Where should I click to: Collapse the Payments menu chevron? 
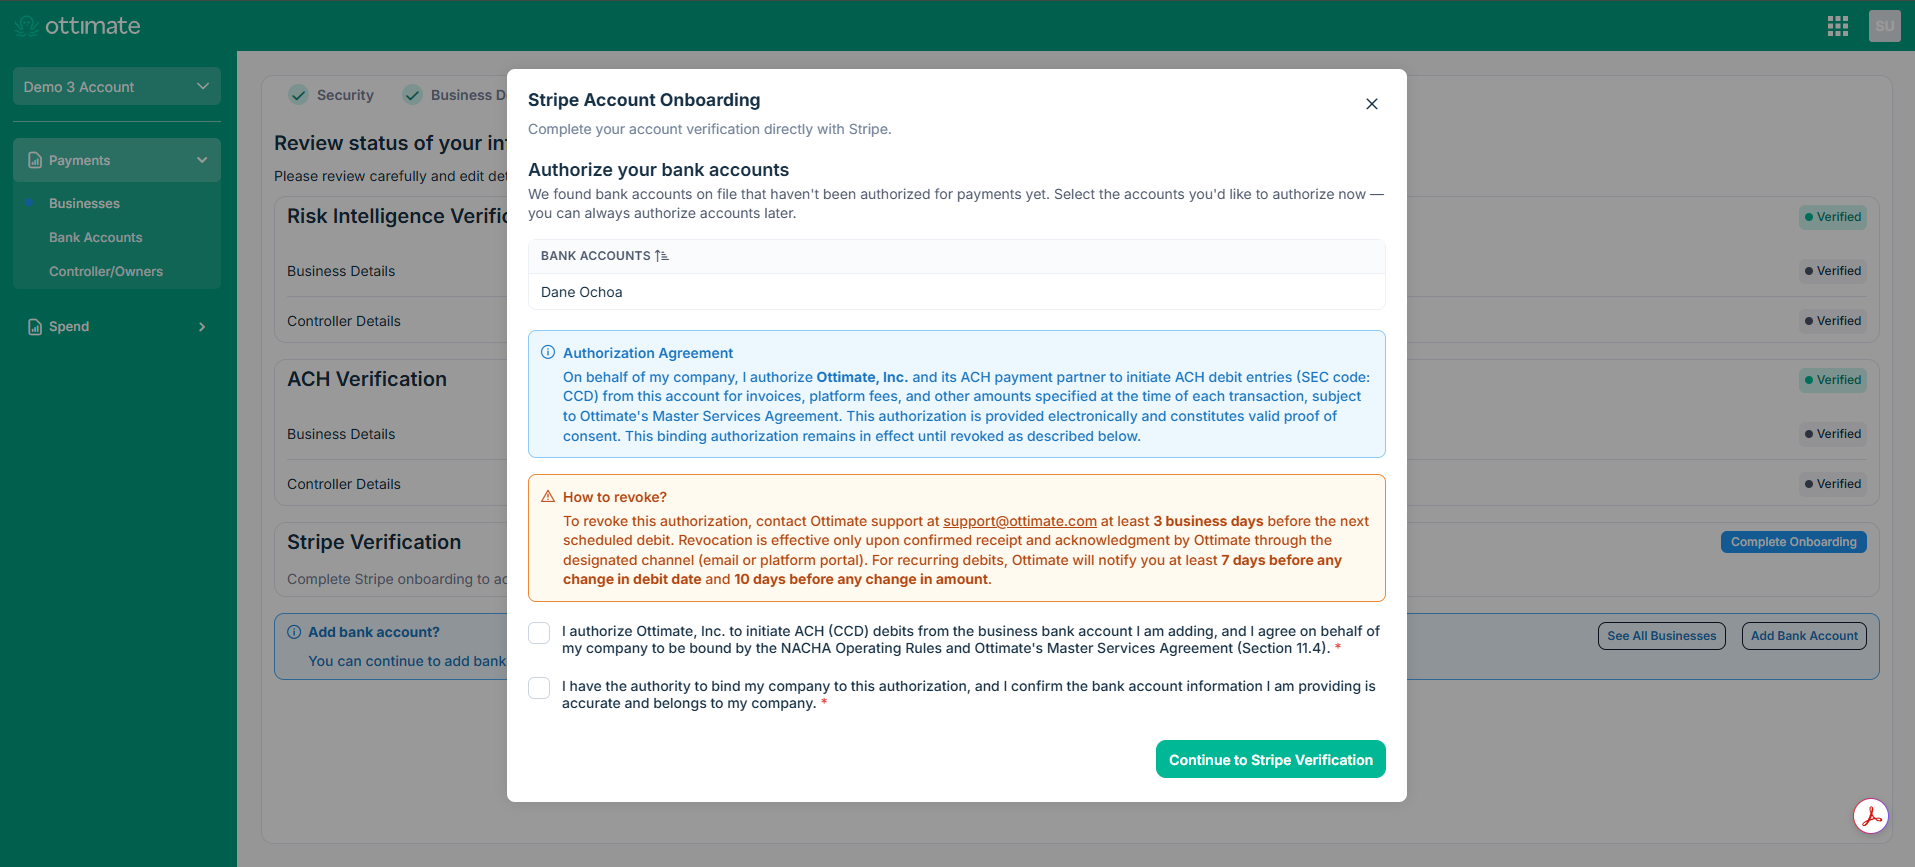[x=202, y=160]
